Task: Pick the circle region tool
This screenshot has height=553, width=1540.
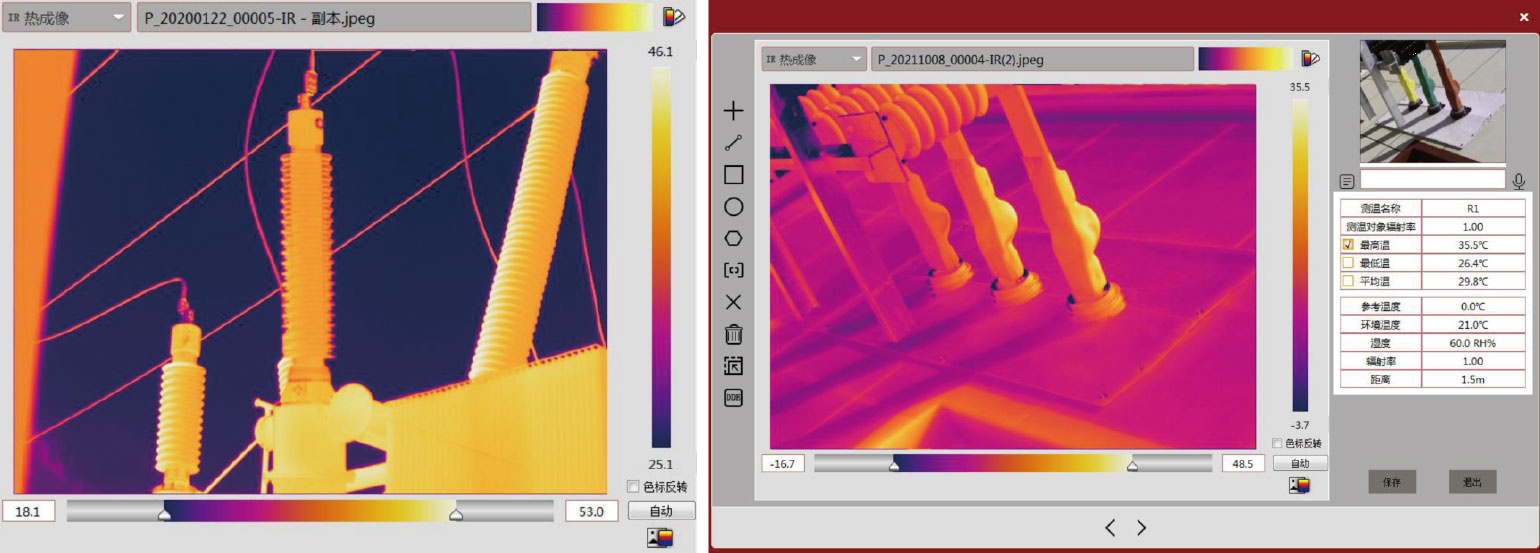Action: point(733,207)
